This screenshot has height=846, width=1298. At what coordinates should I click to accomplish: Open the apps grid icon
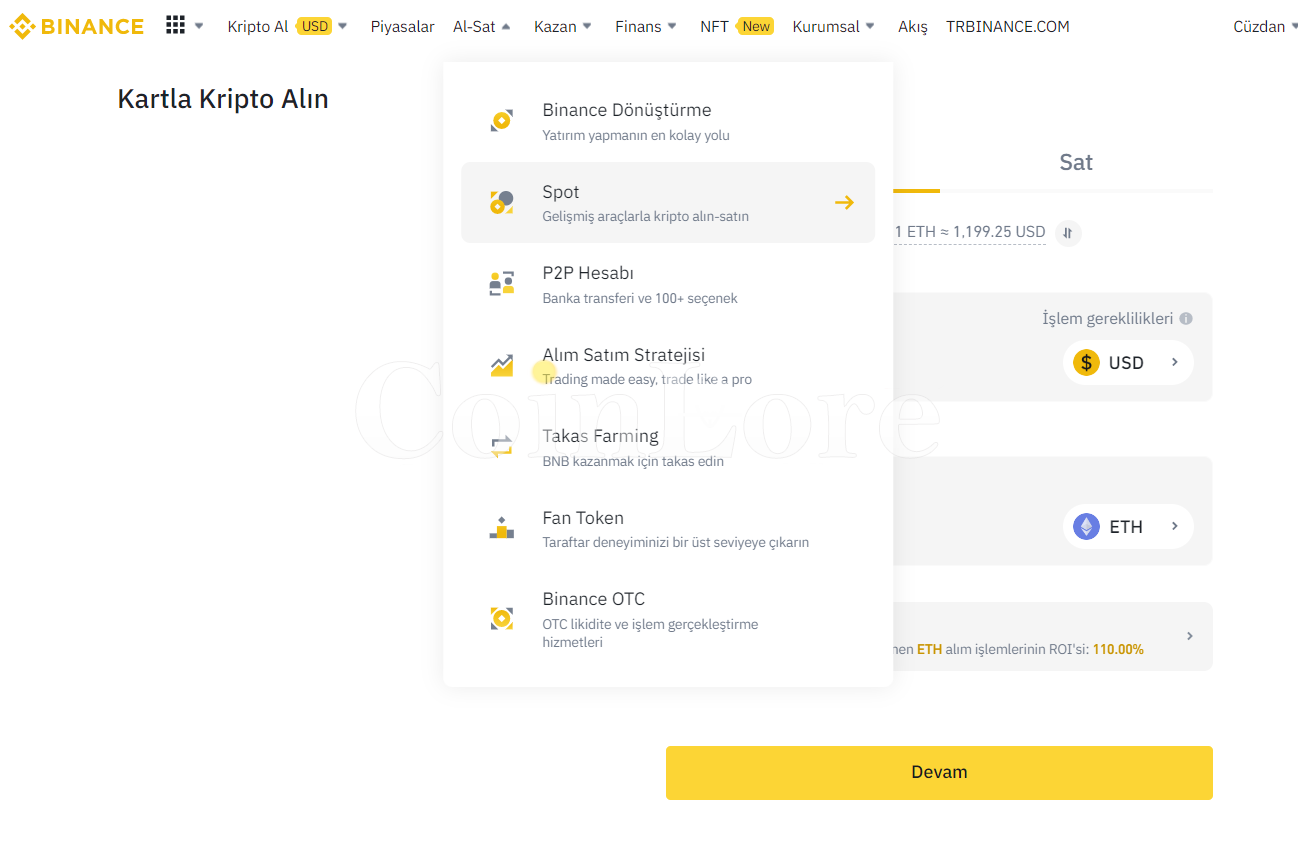click(x=175, y=25)
